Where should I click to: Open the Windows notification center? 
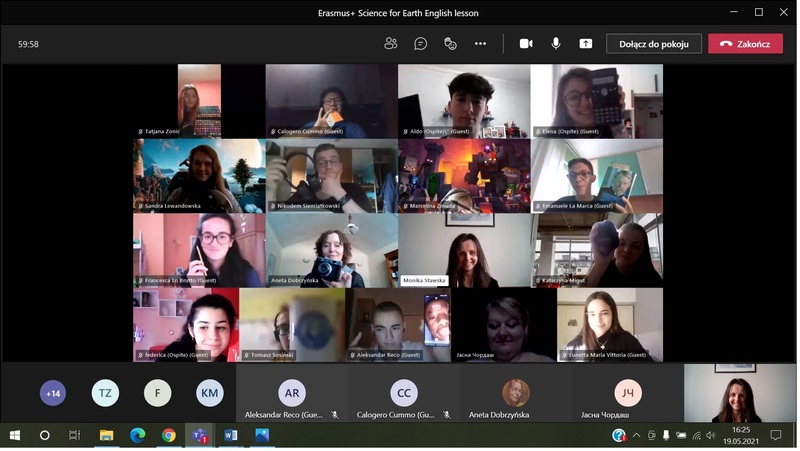click(775, 436)
